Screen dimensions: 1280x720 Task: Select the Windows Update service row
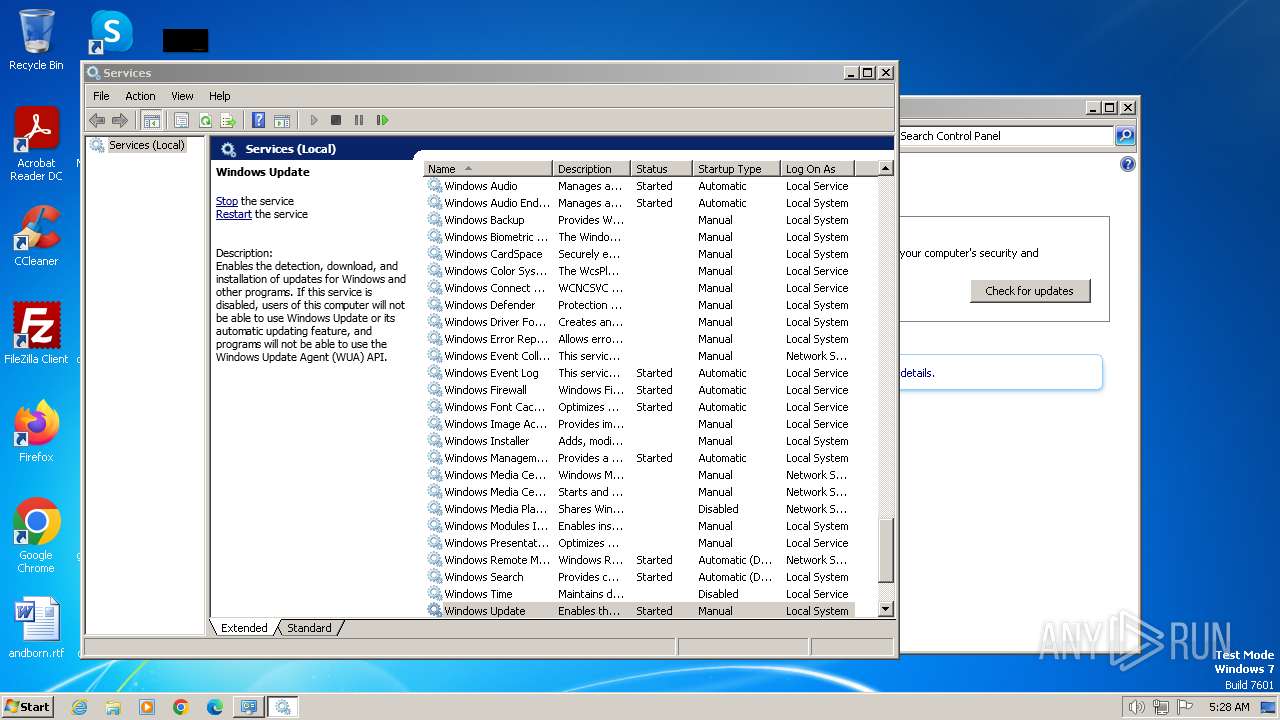[x=640, y=611]
